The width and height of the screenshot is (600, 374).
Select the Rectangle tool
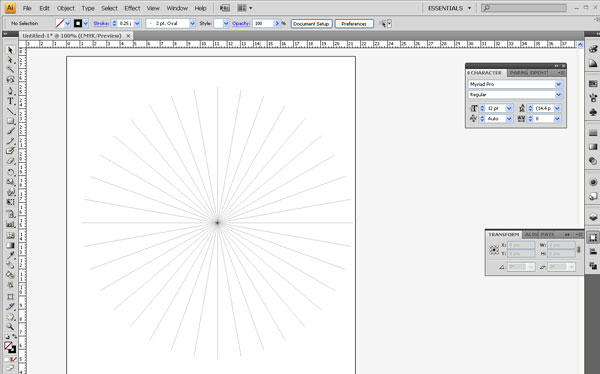pos(10,121)
